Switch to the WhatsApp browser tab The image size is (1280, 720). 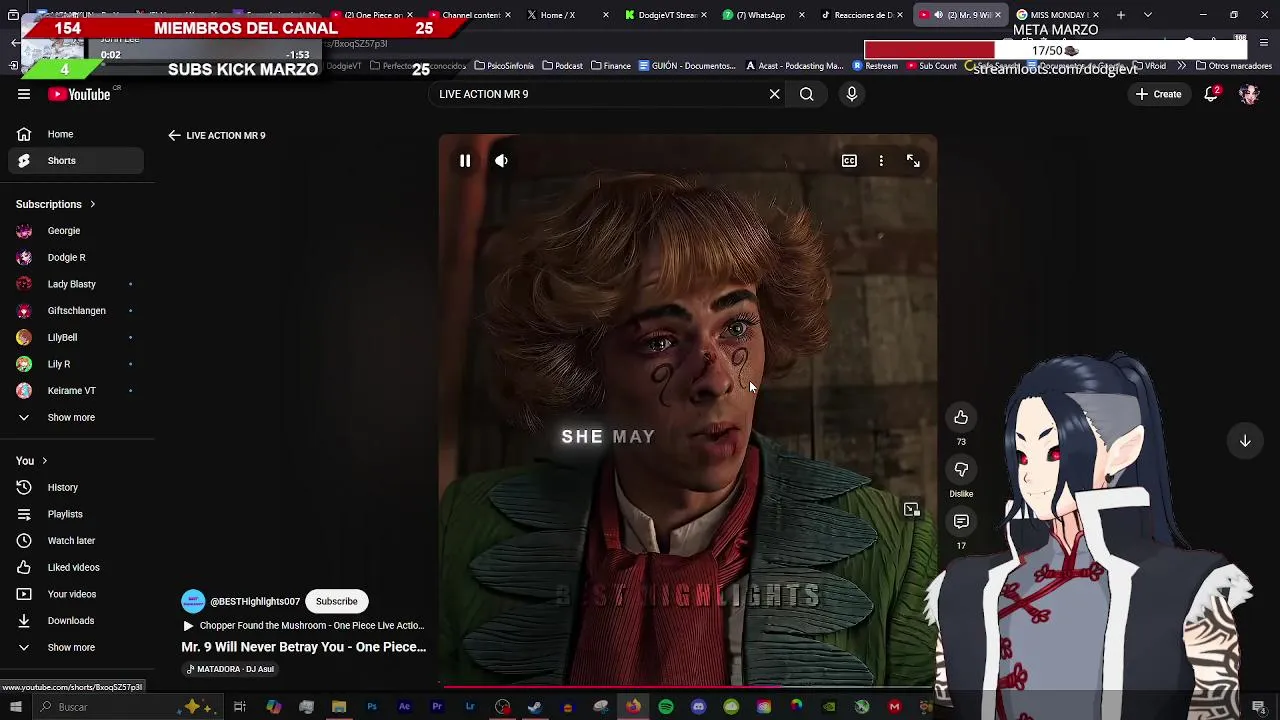[765, 15]
